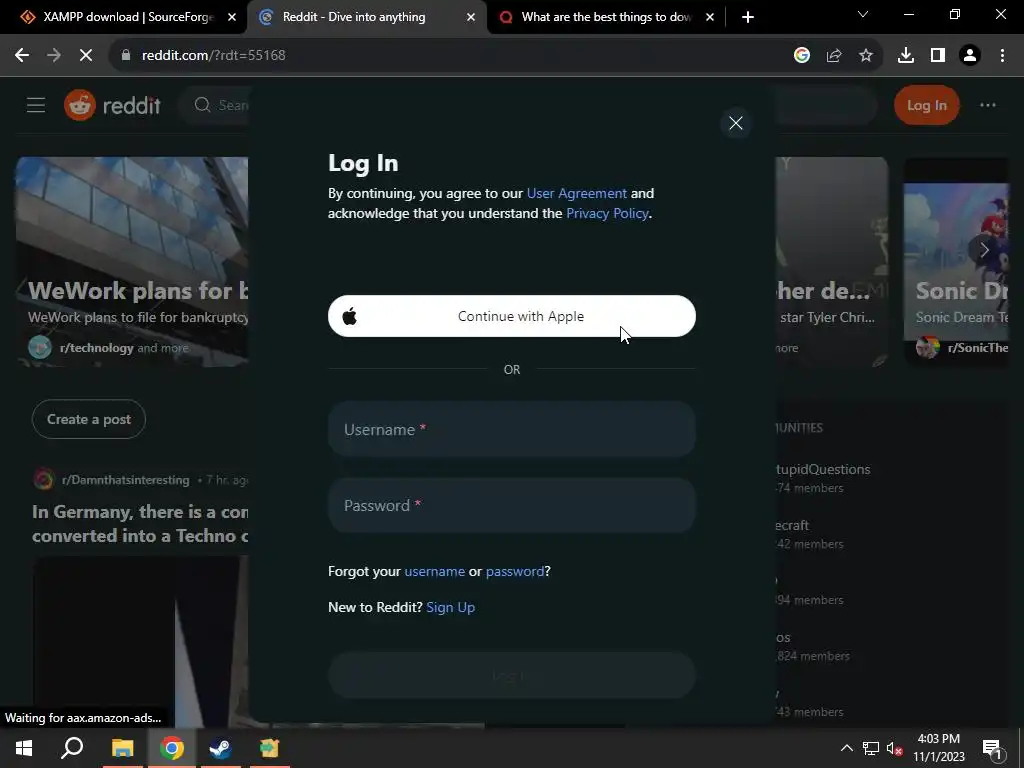This screenshot has height=768, width=1024.
Task: Click the orange Log In header button
Action: coord(926,105)
